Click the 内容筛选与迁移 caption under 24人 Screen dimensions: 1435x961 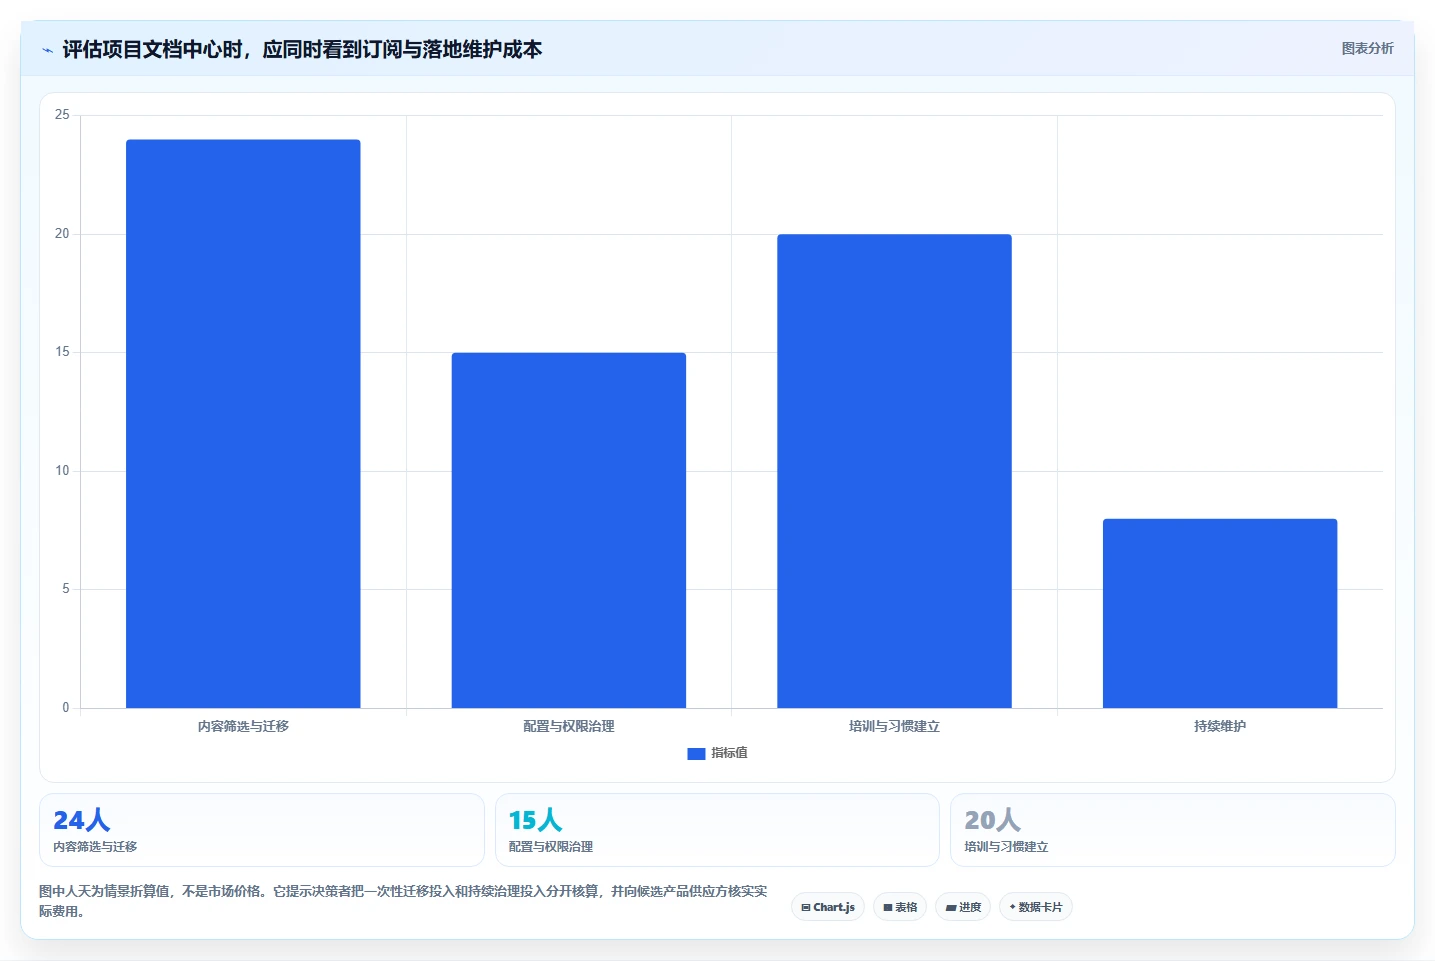coord(95,847)
